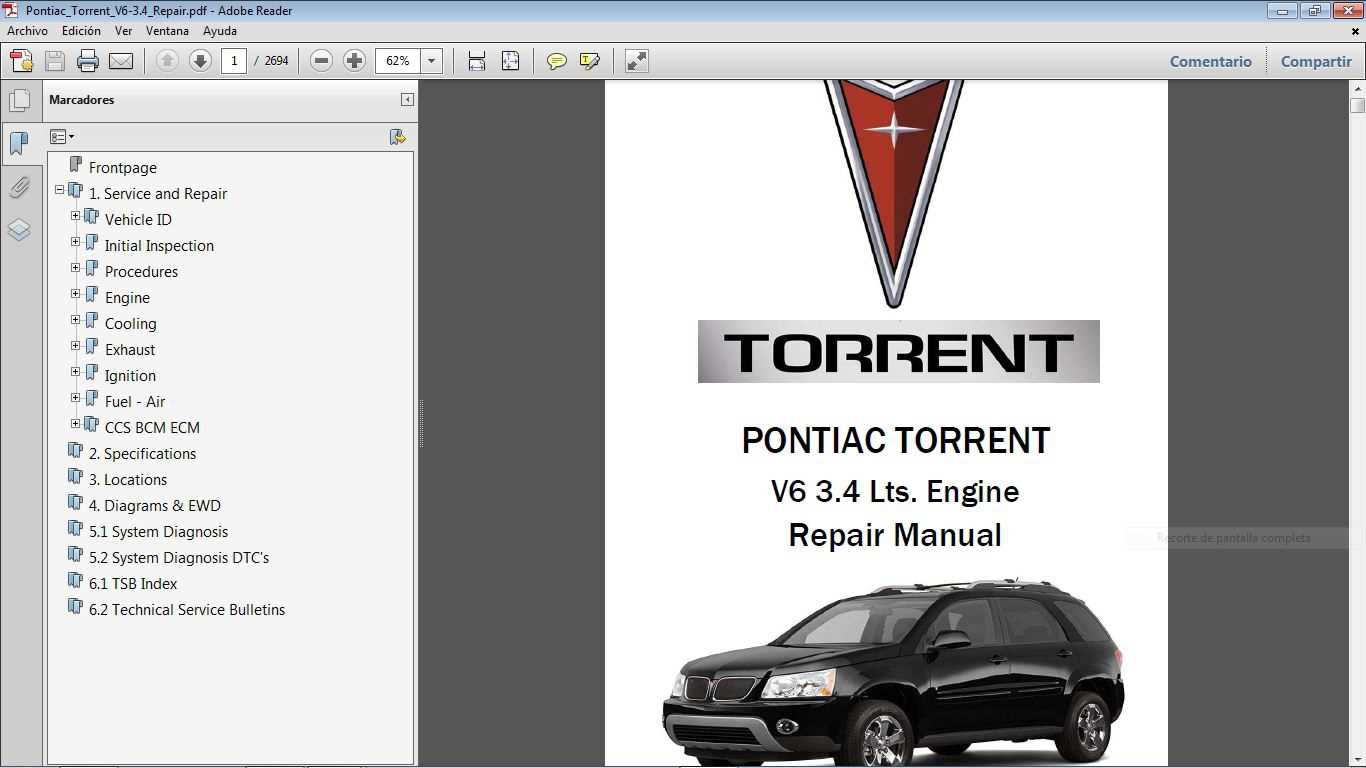Print the document using printer icon
This screenshot has height=768, width=1366.
click(x=88, y=61)
